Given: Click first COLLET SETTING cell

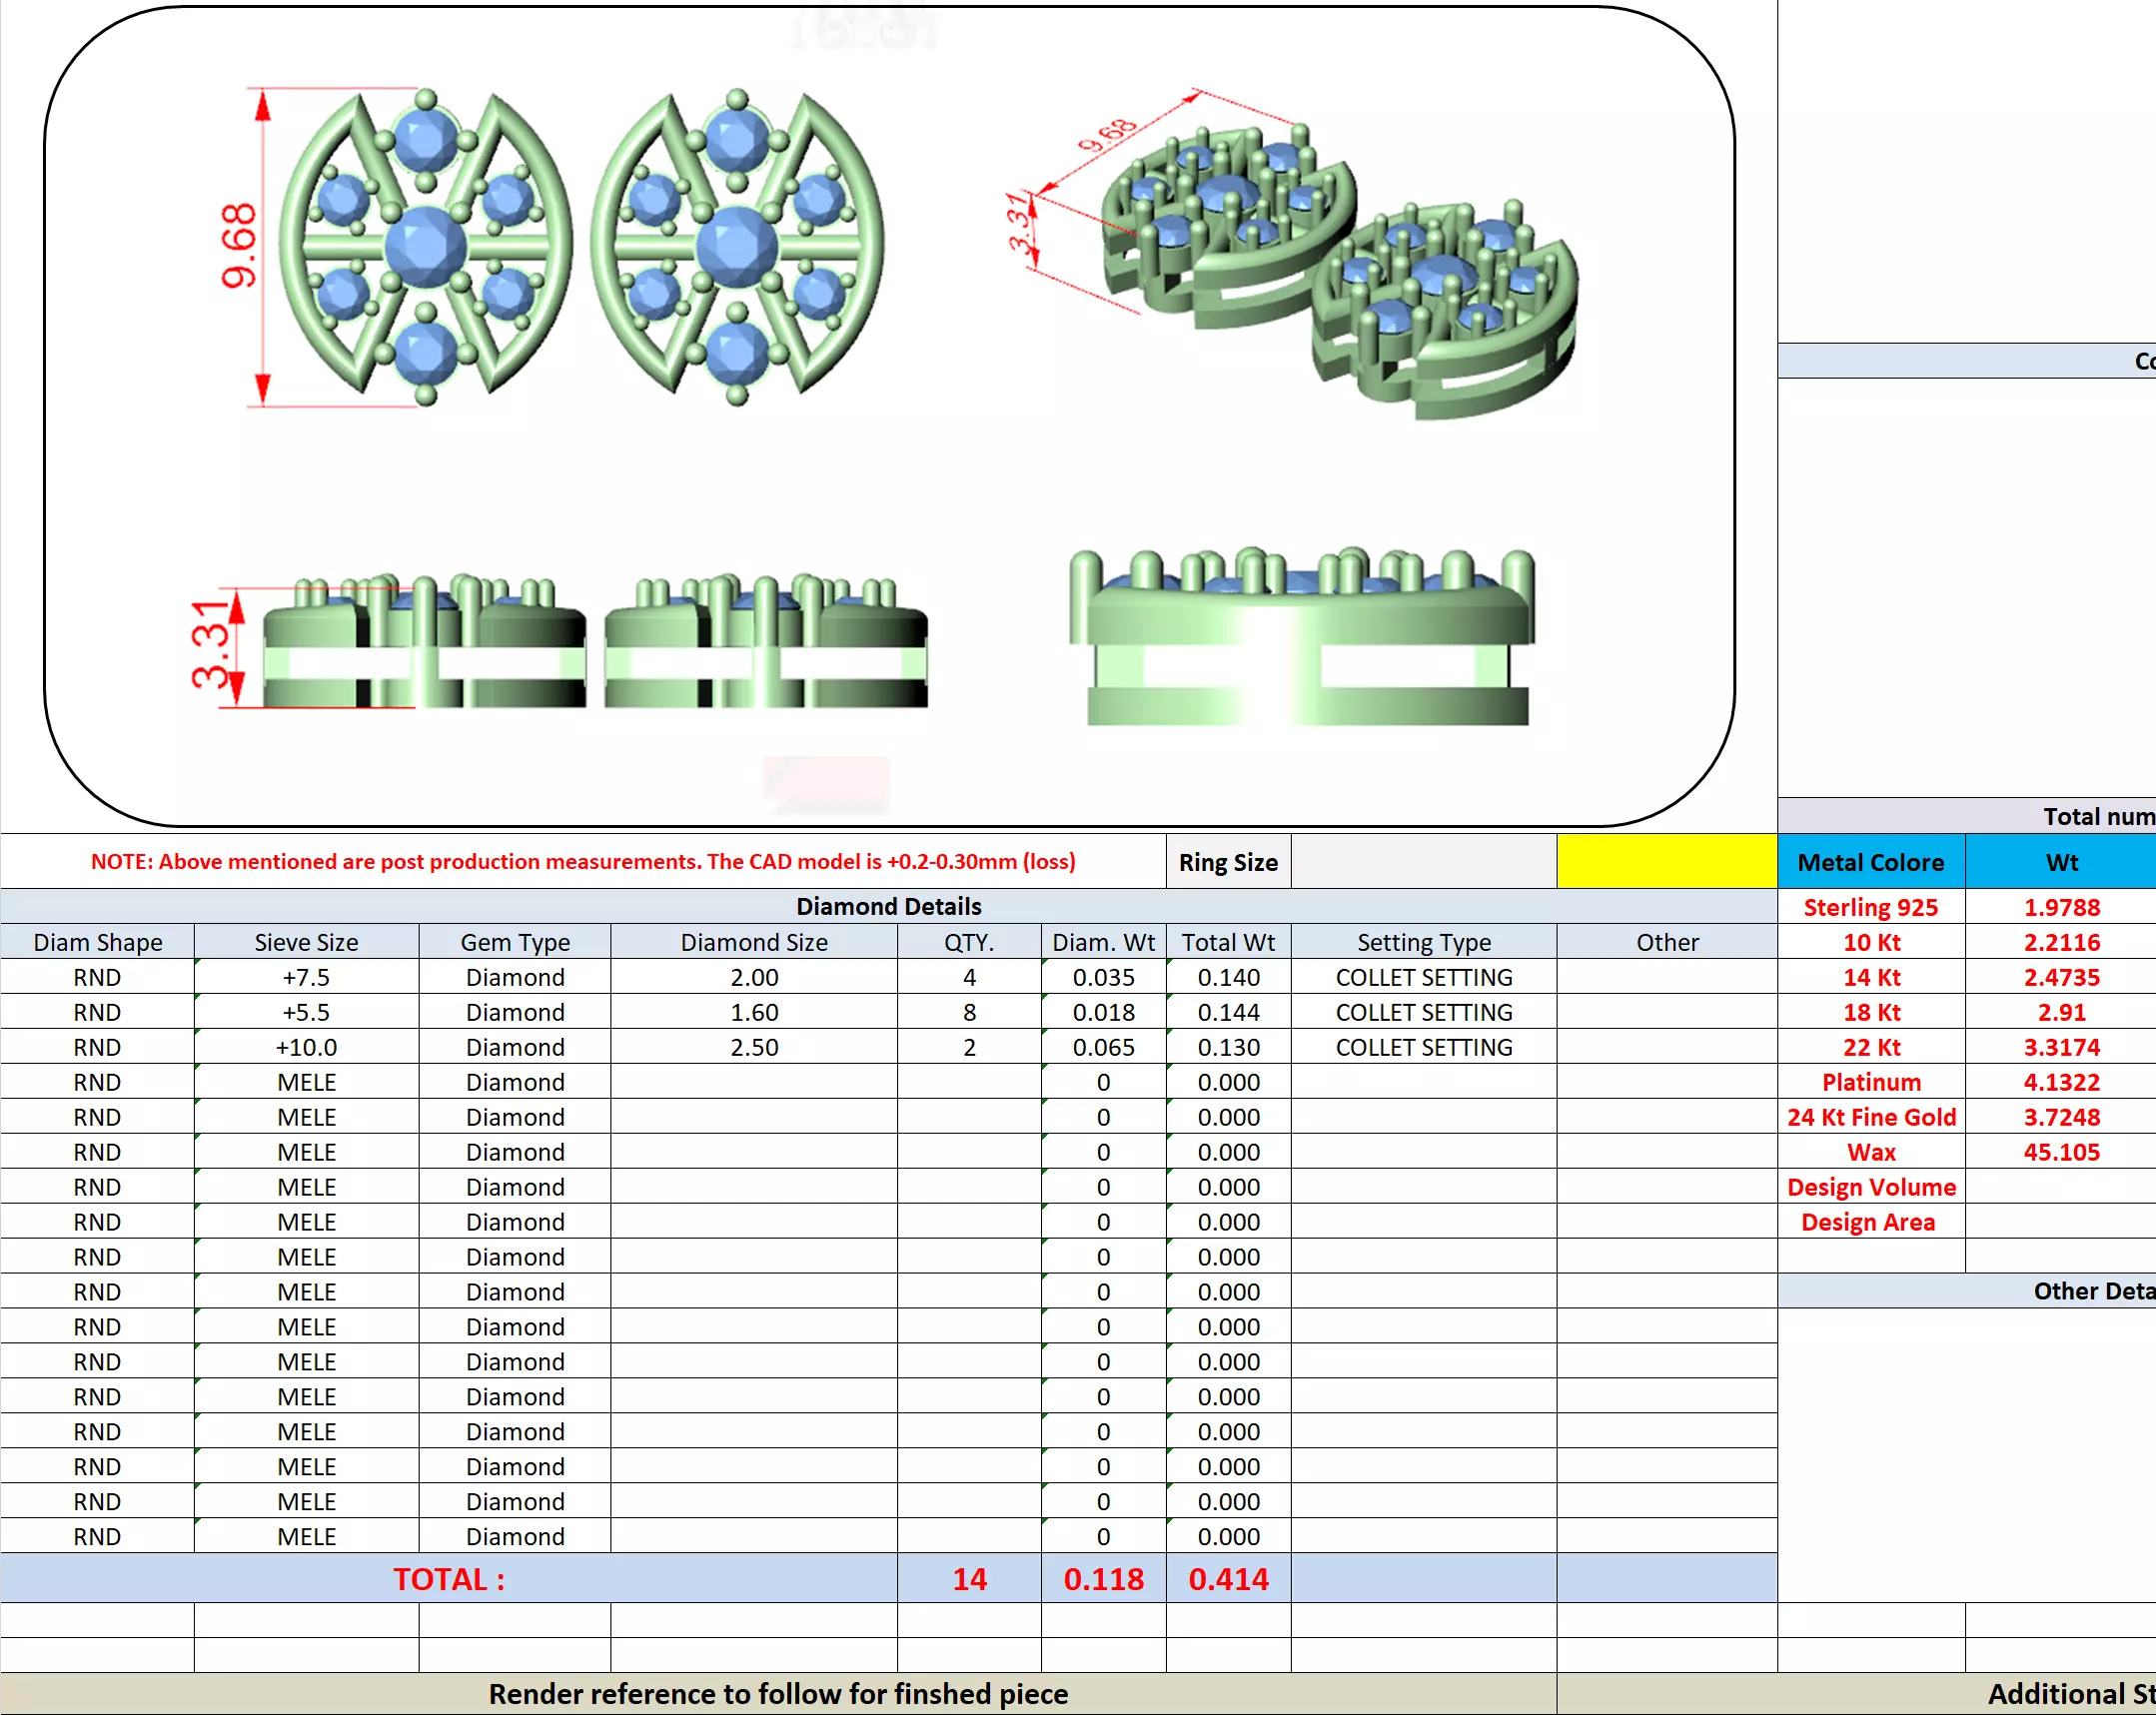Looking at the screenshot, I should pyautogui.click(x=1423, y=977).
